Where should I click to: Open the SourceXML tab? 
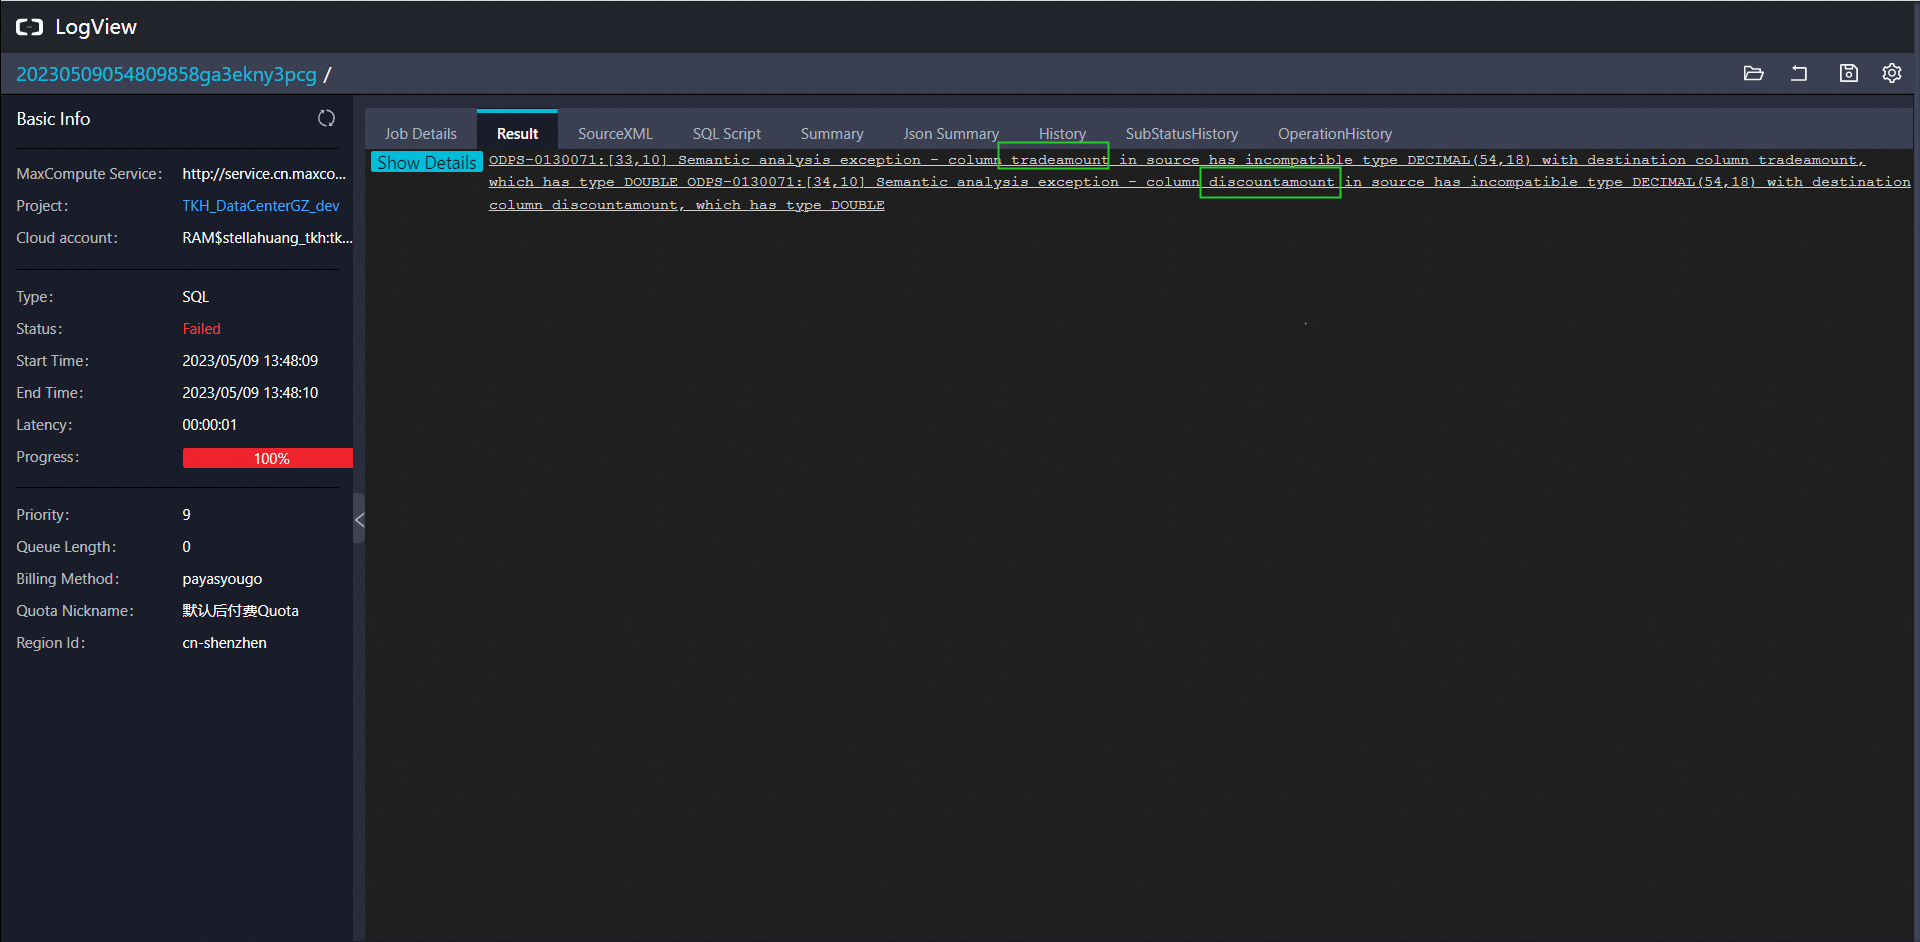click(x=615, y=133)
